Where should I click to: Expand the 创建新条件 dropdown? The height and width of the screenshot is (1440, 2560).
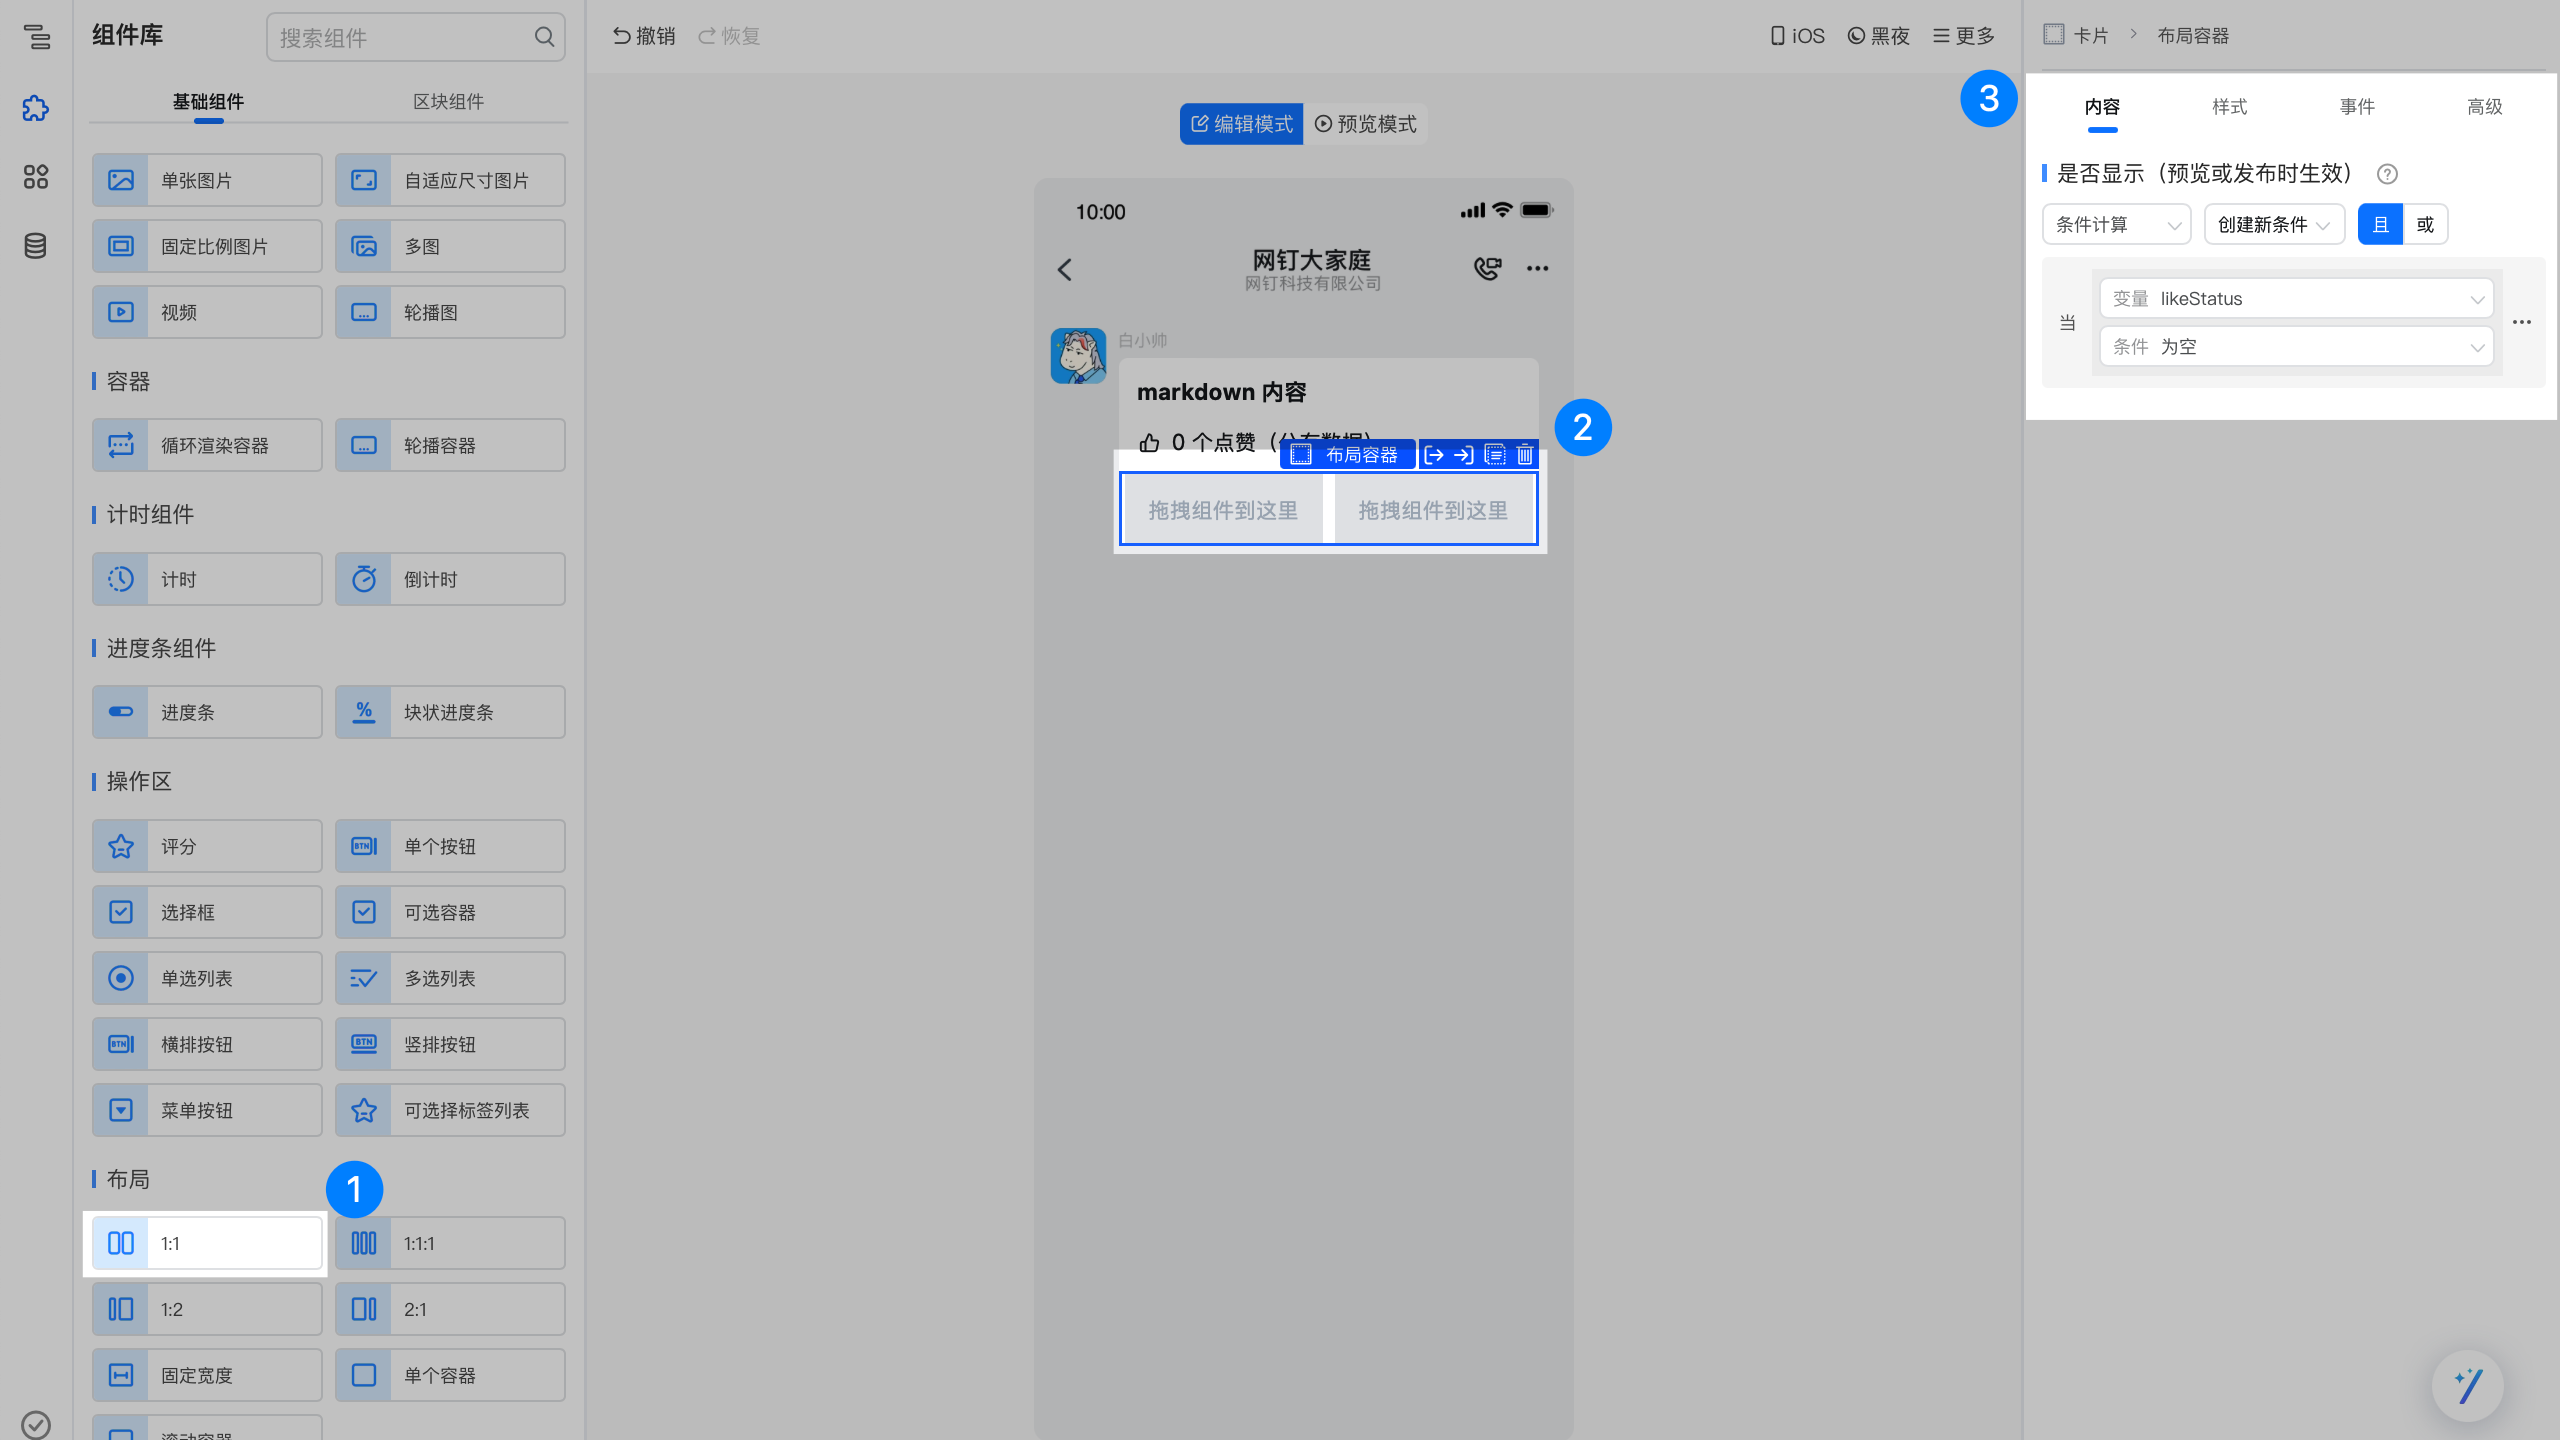pyautogui.click(x=2273, y=224)
